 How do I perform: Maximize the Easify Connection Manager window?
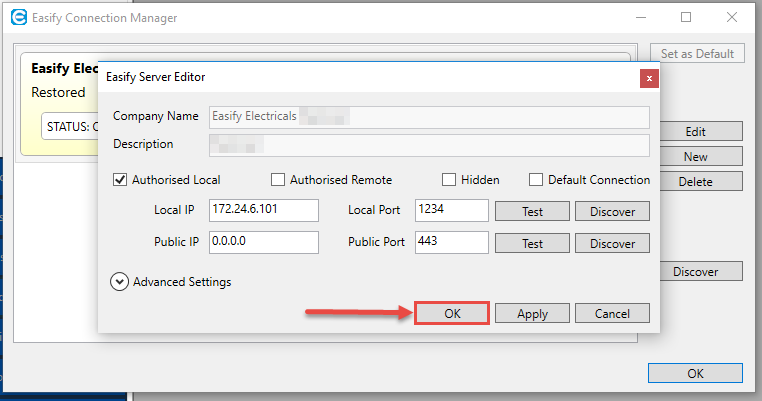click(x=686, y=18)
